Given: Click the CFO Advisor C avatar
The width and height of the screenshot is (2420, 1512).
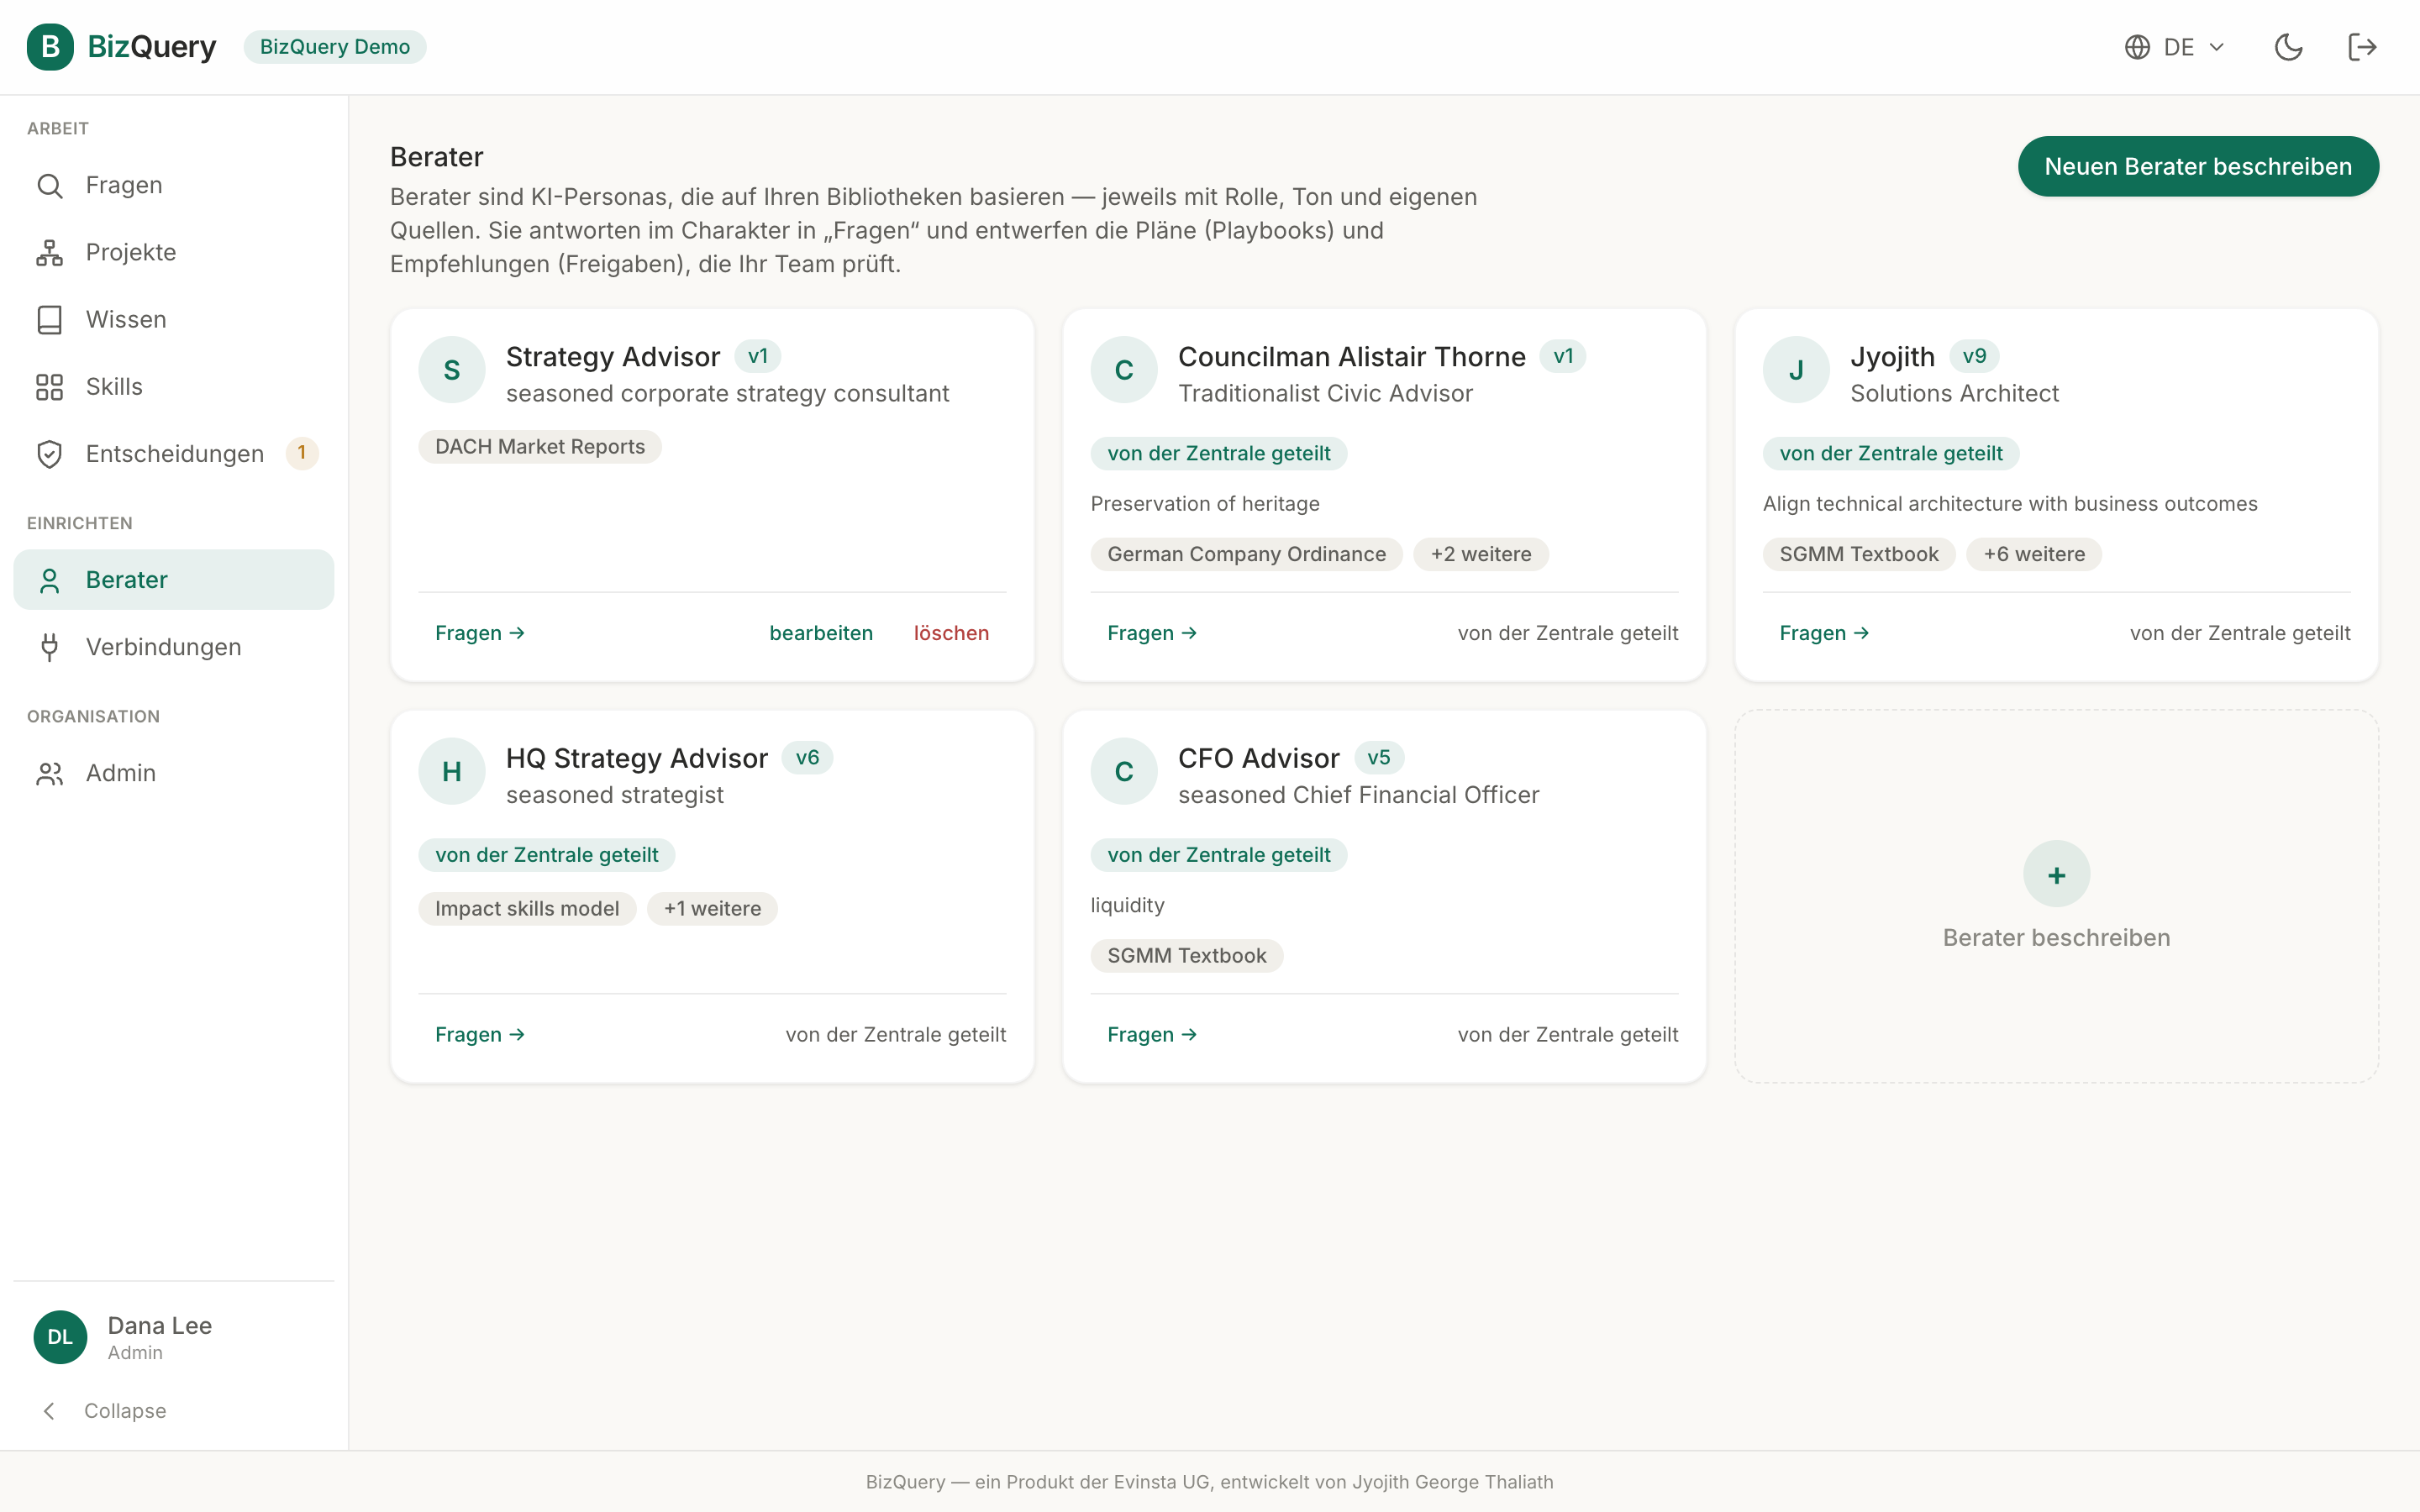Looking at the screenshot, I should (1124, 771).
